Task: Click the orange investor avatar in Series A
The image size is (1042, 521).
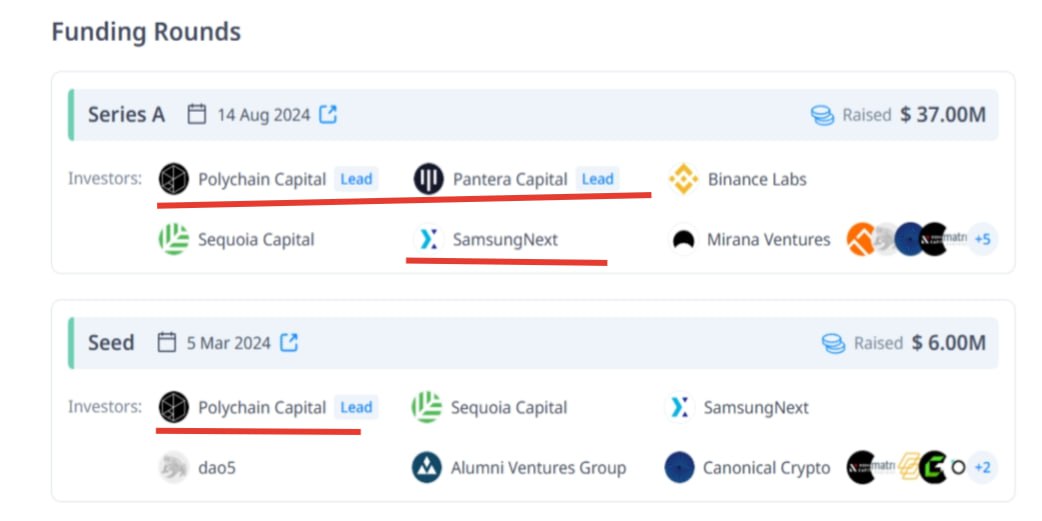Action: coord(860,239)
